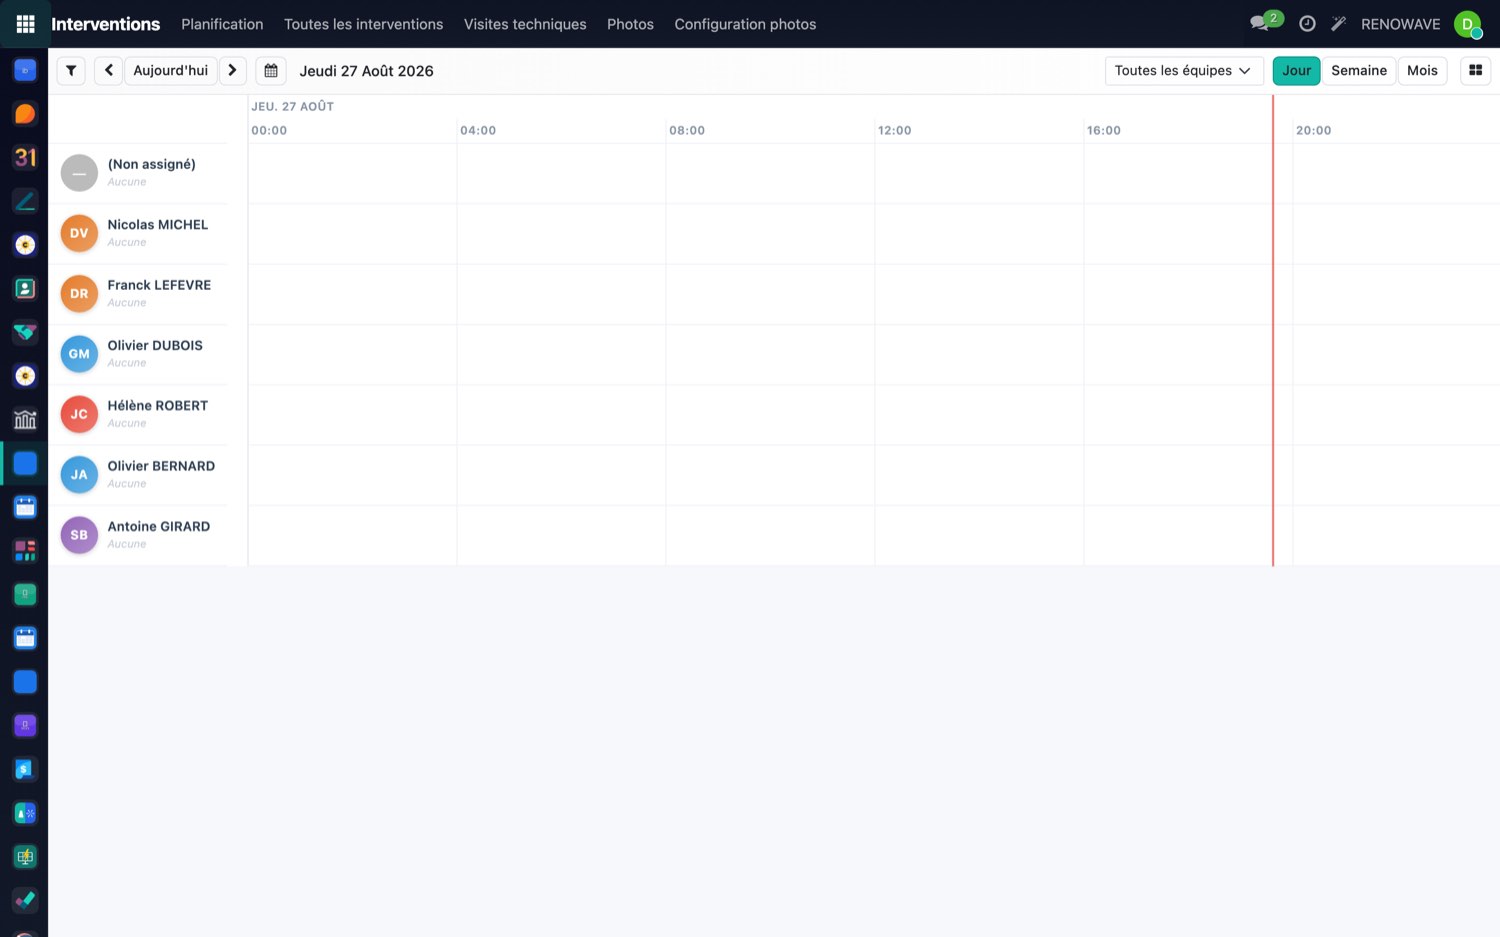Screen dimensions: 1500x937
Task: Open the purple rounded square sidebar icon
Action: 25,725
